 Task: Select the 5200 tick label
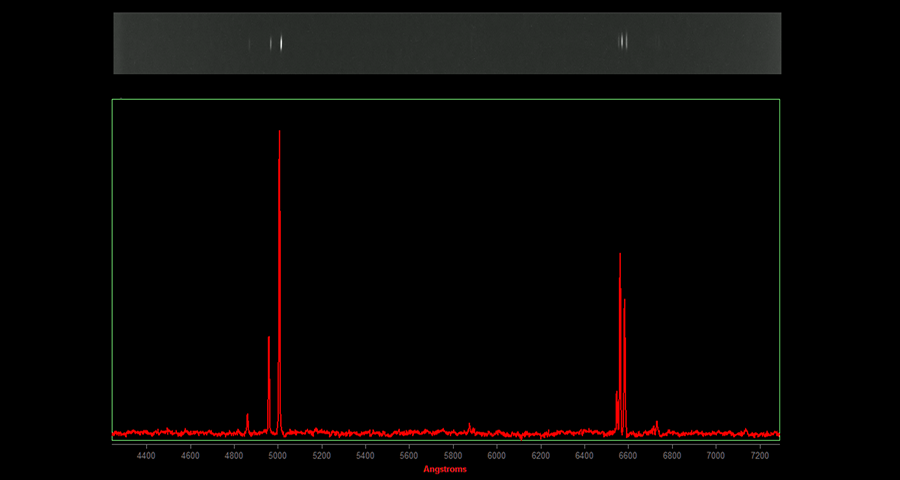(321, 455)
